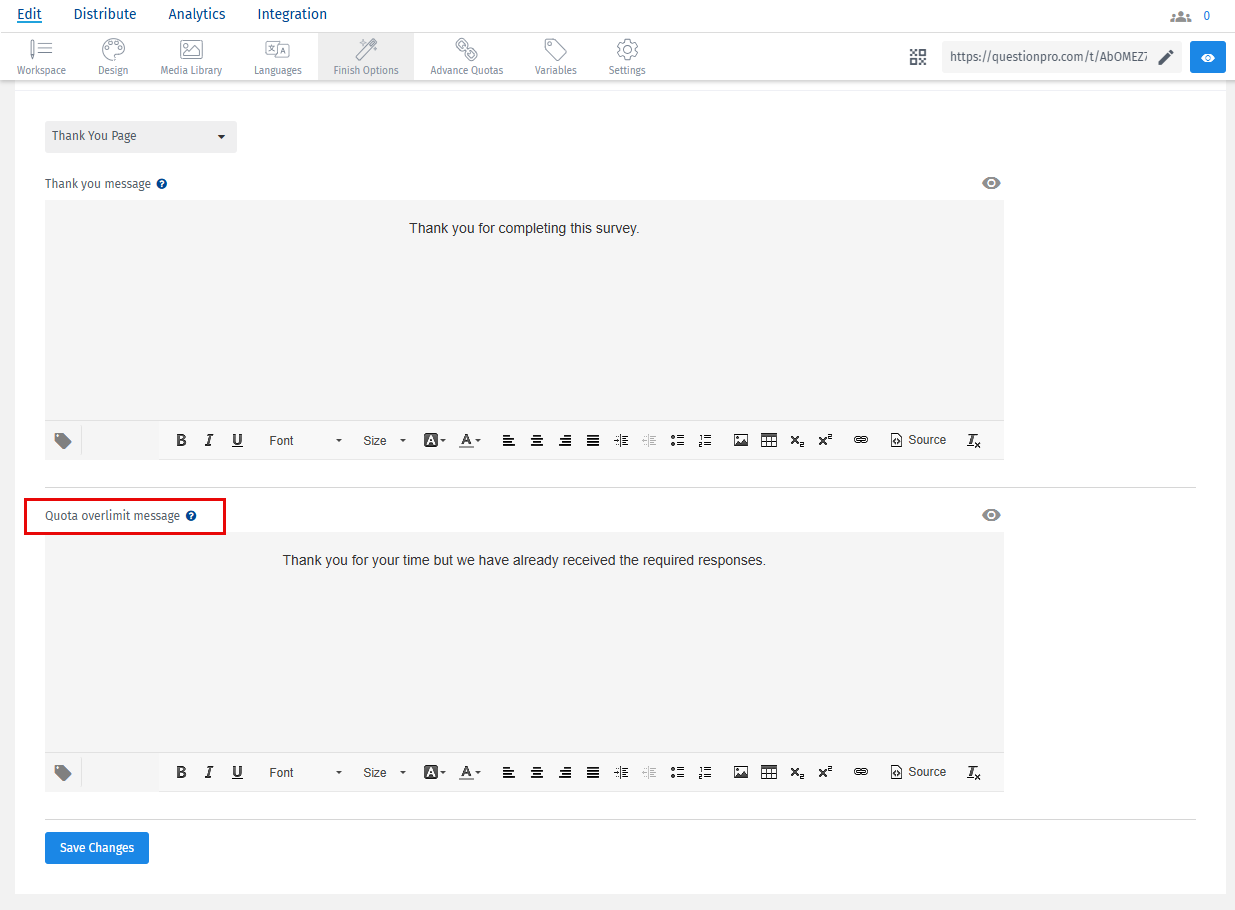Pick text color in Quota overlimit editor
This screenshot has width=1235, height=910.
coord(470,772)
